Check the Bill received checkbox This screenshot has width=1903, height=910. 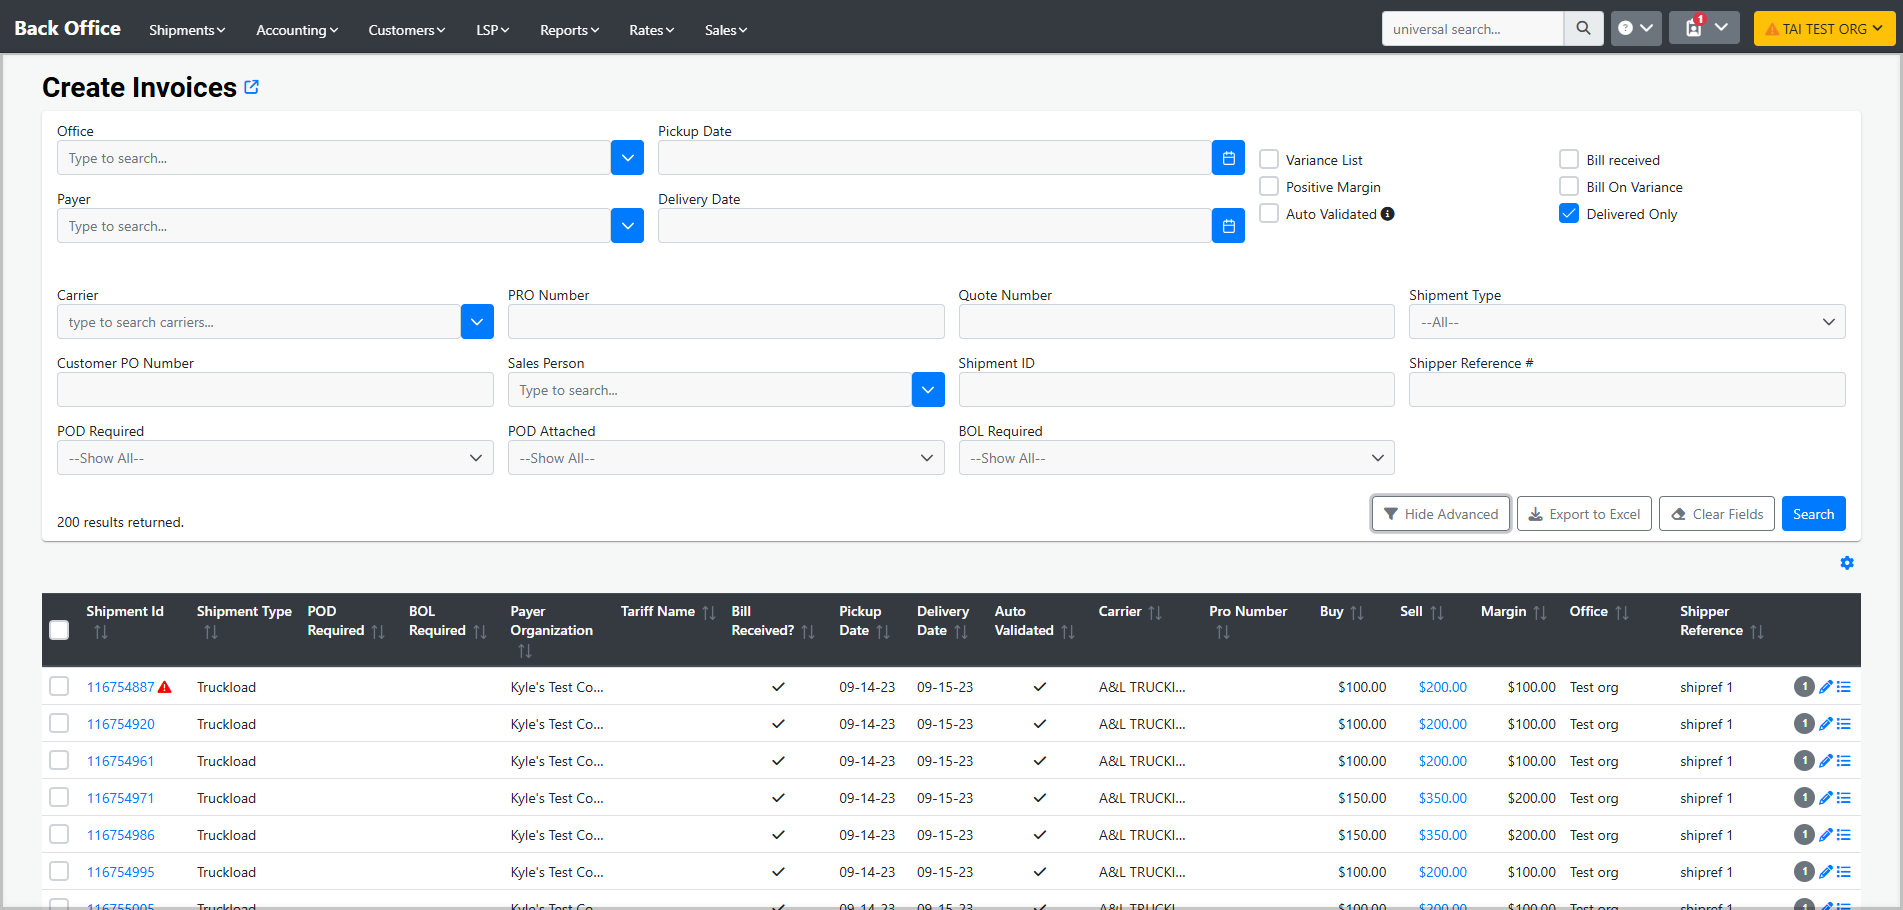tap(1569, 160)
